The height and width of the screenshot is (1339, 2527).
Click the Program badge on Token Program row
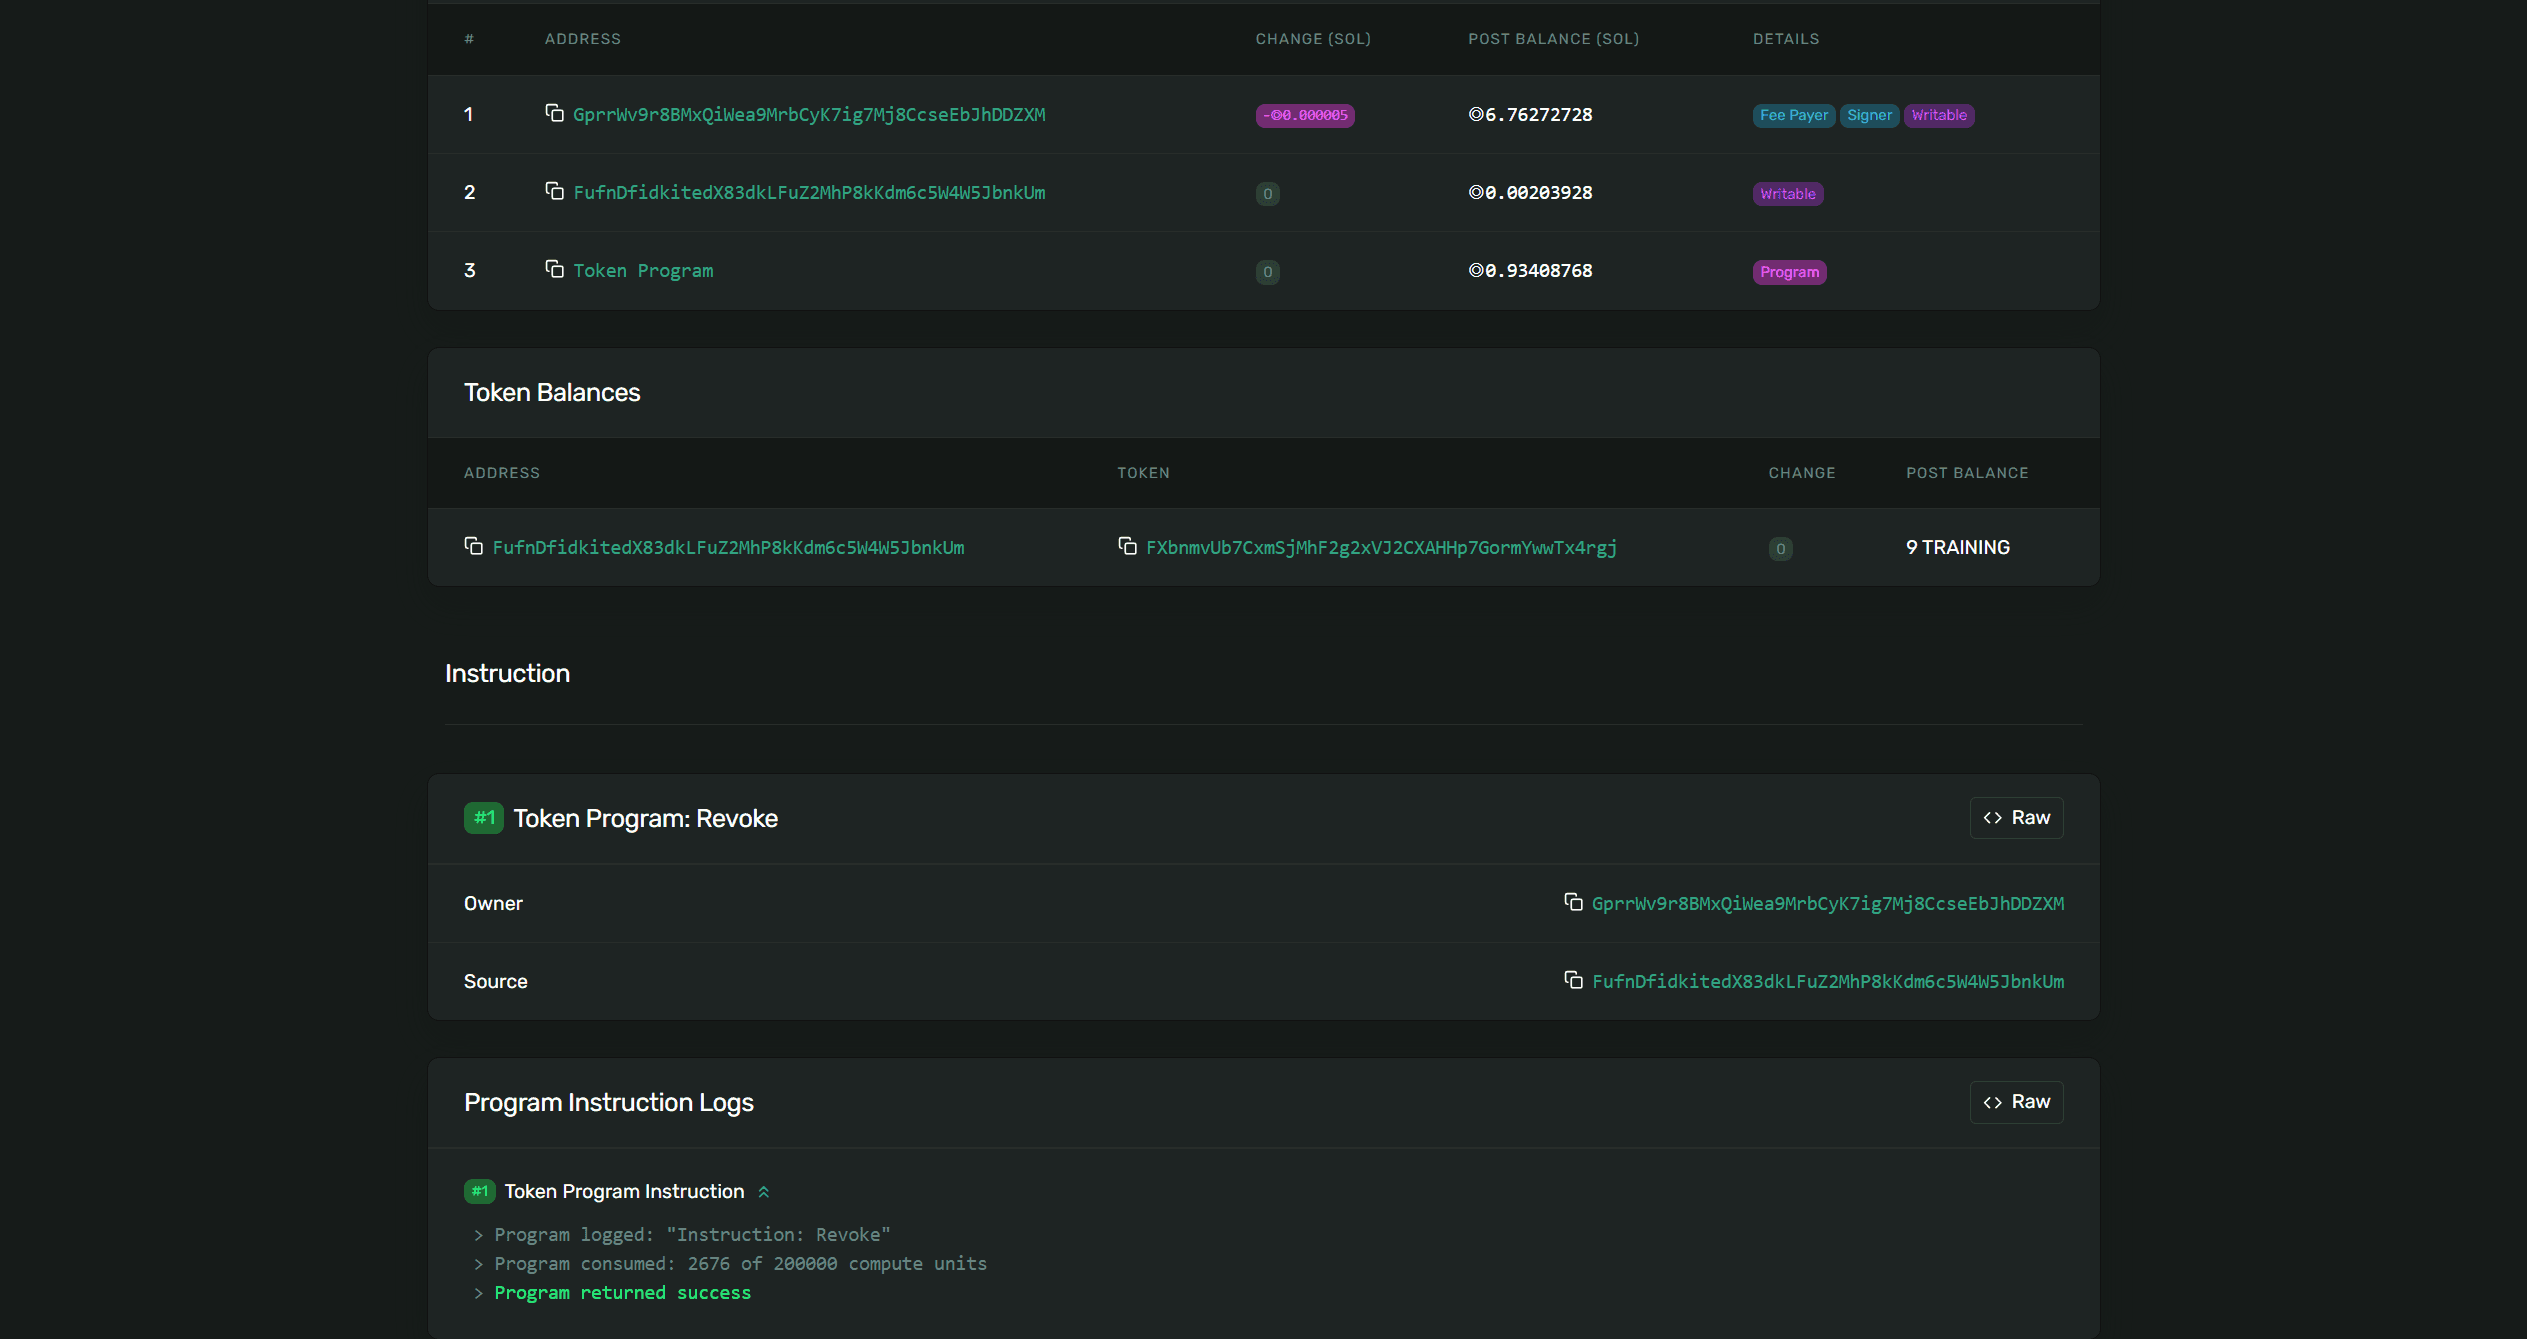tap(1789, 271)
